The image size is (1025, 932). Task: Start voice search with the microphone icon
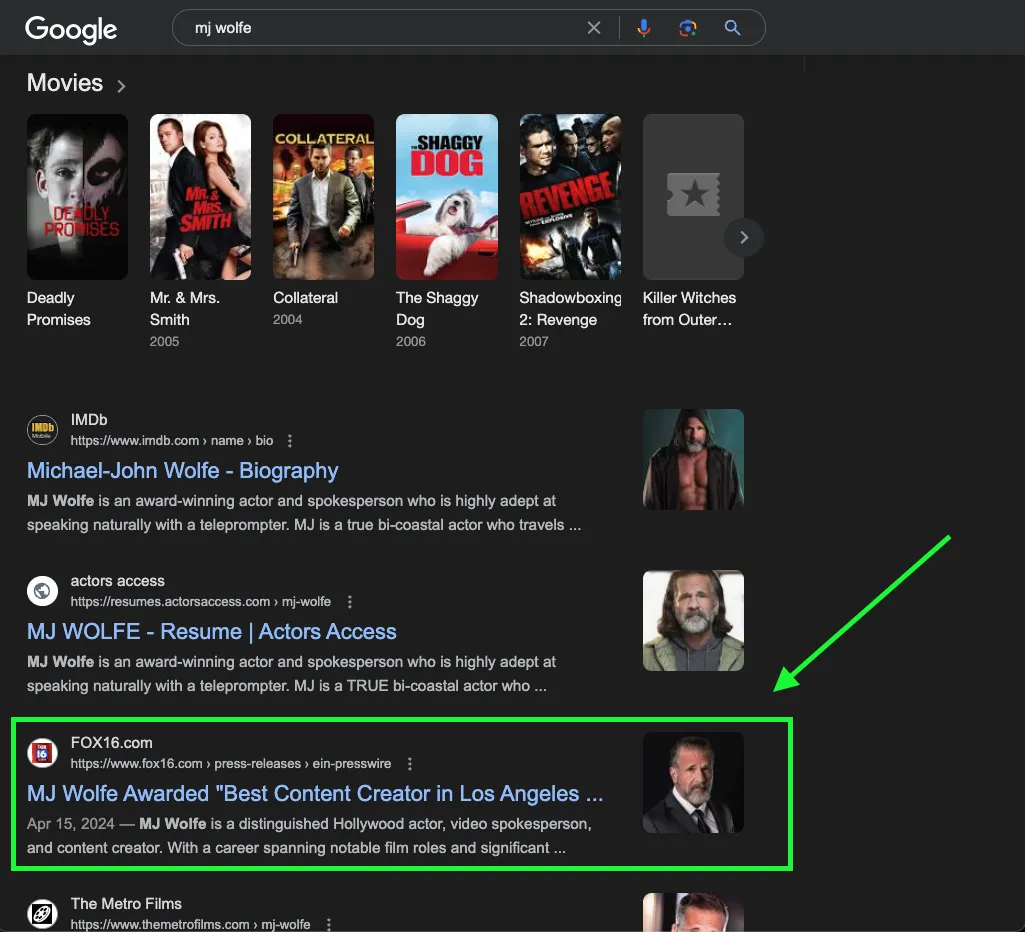click(644, 28)
